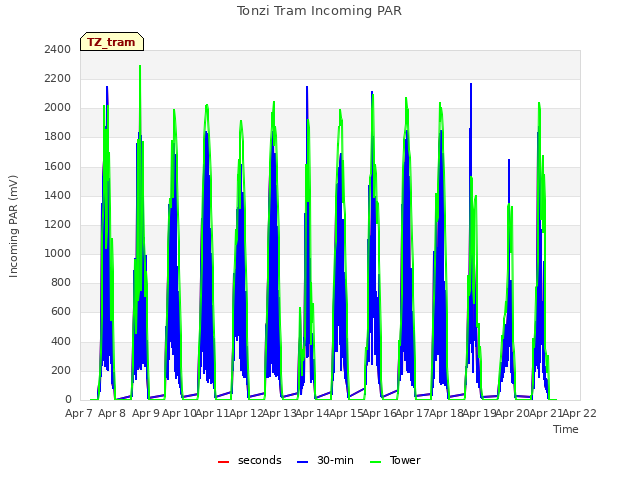Click the chart title 'Tonzi Tram Incoming PAR'
This screenshot has height=480, width=640.
coord(319,11)
